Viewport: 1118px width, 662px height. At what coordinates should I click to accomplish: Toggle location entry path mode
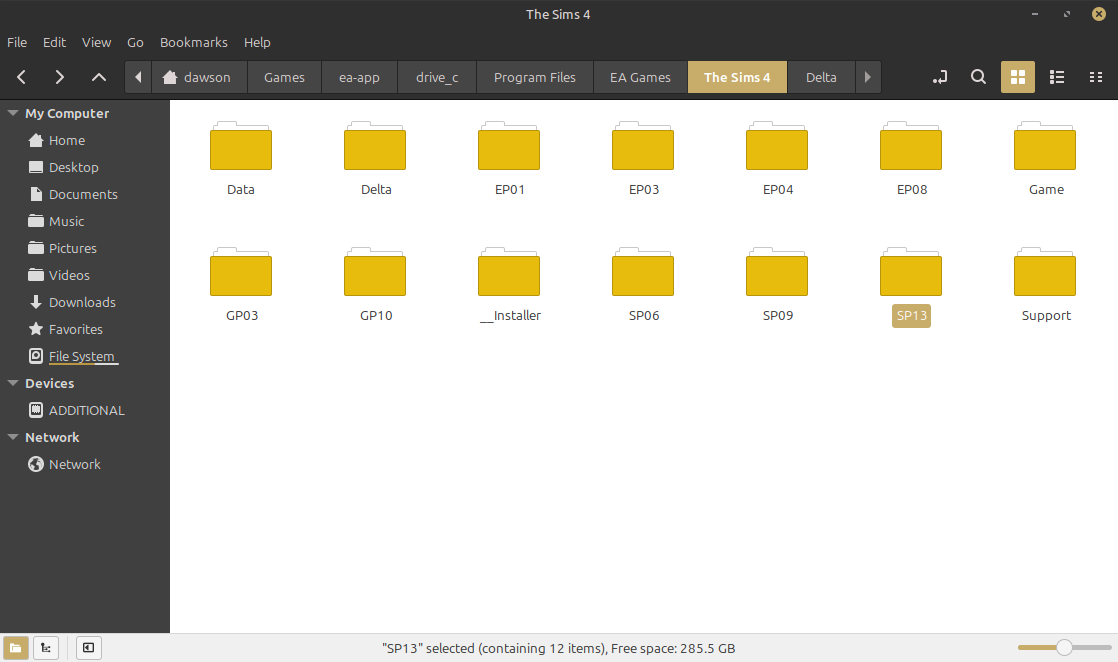(939, 77)
